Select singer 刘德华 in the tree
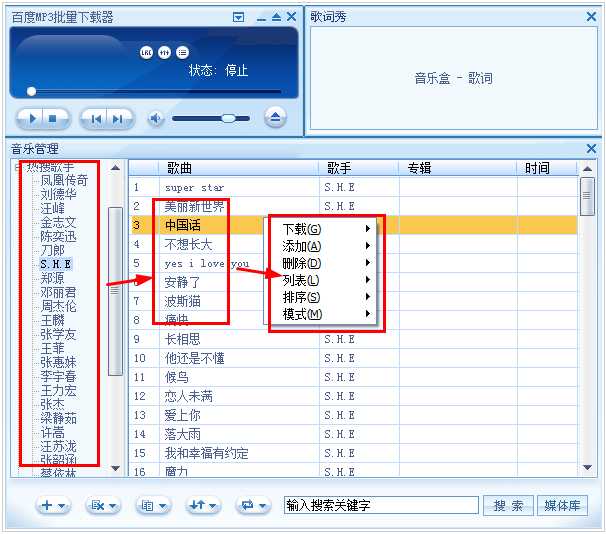Image resolution: width=606 pixels, height=534 pixels. pyautogui.click(x=58, y=194)
